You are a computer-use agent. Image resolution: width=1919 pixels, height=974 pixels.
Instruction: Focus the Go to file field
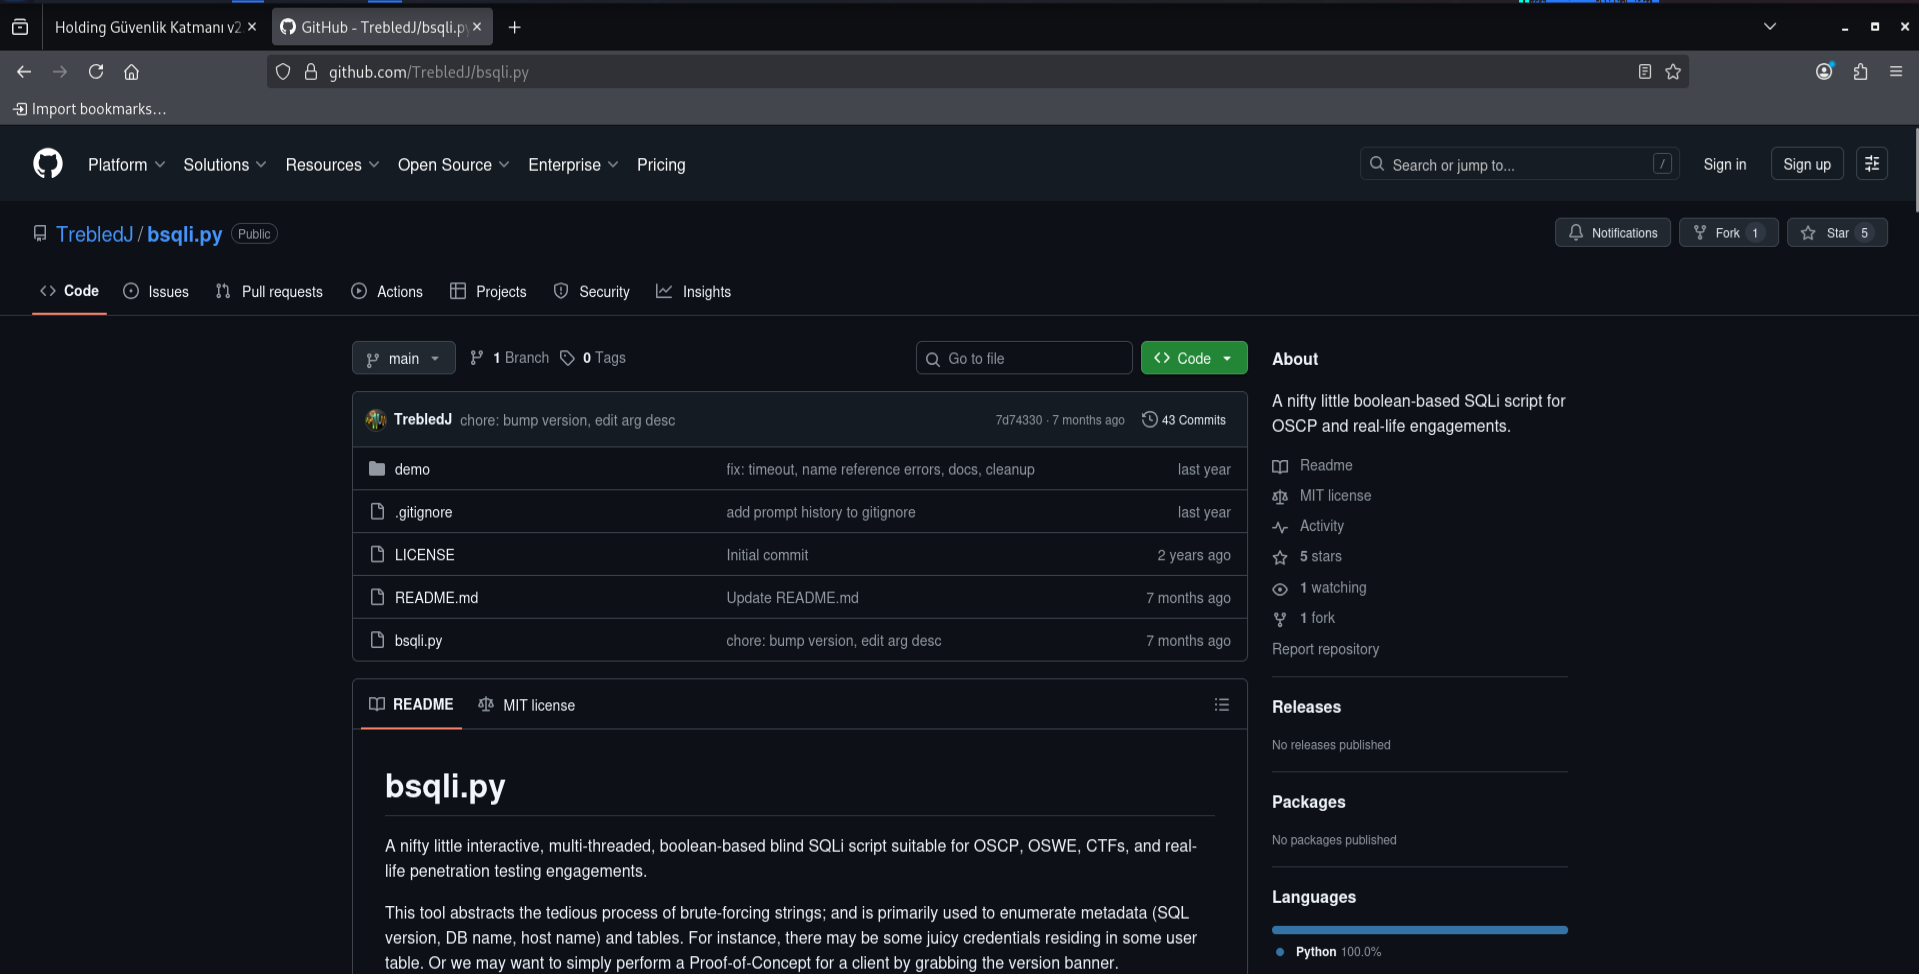tap(1023, 358)
